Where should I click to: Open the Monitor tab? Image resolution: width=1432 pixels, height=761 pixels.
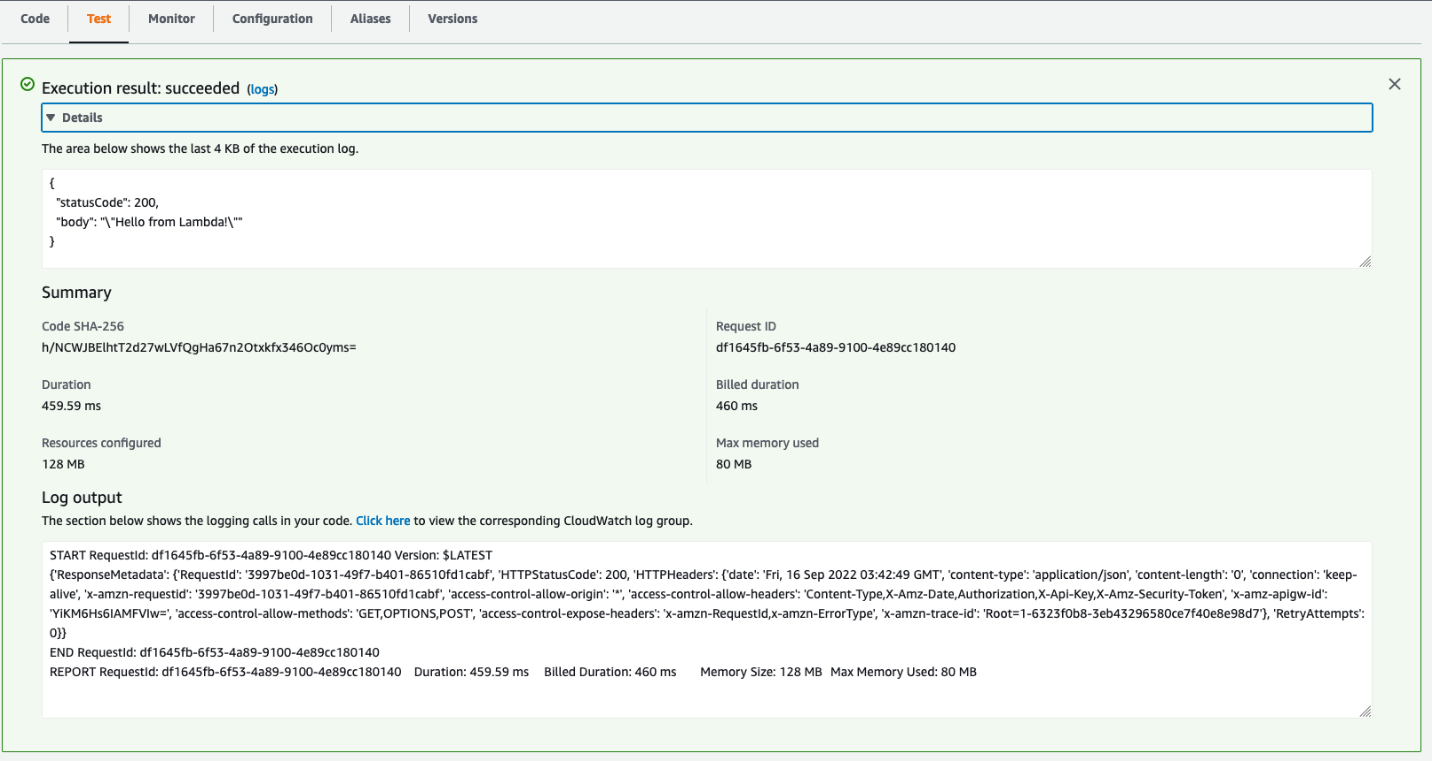pyautogui.click(x=171, y=18)
